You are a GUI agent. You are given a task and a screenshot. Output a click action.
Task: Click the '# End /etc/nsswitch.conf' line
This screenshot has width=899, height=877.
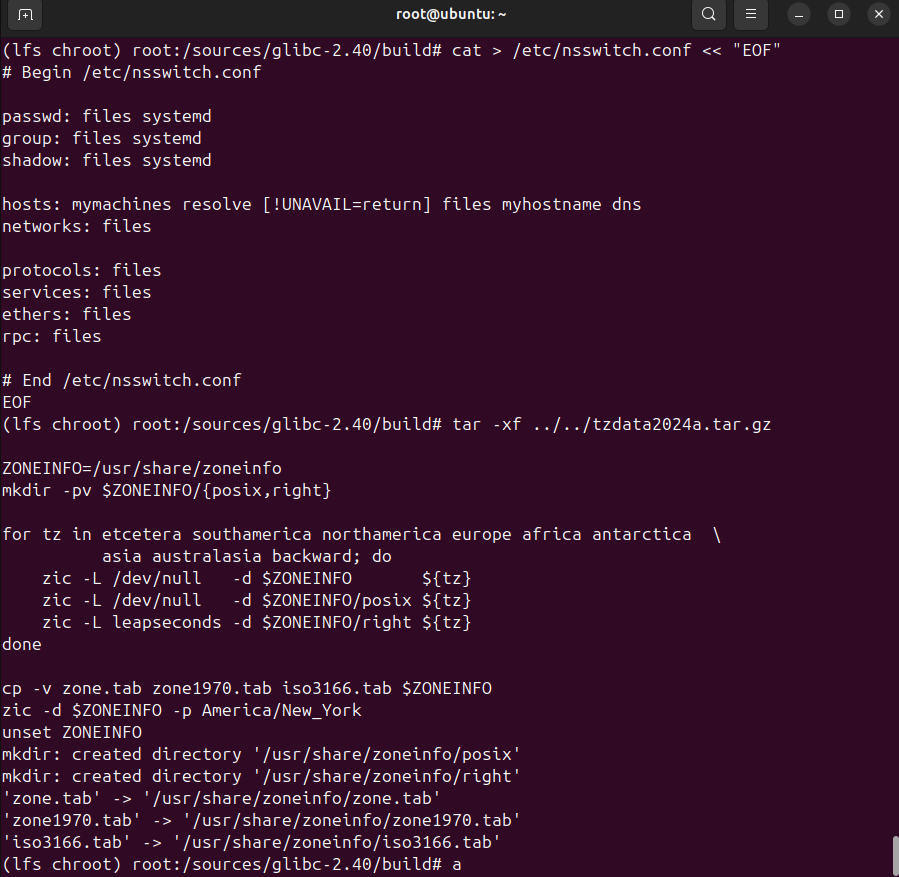(121, 380)
